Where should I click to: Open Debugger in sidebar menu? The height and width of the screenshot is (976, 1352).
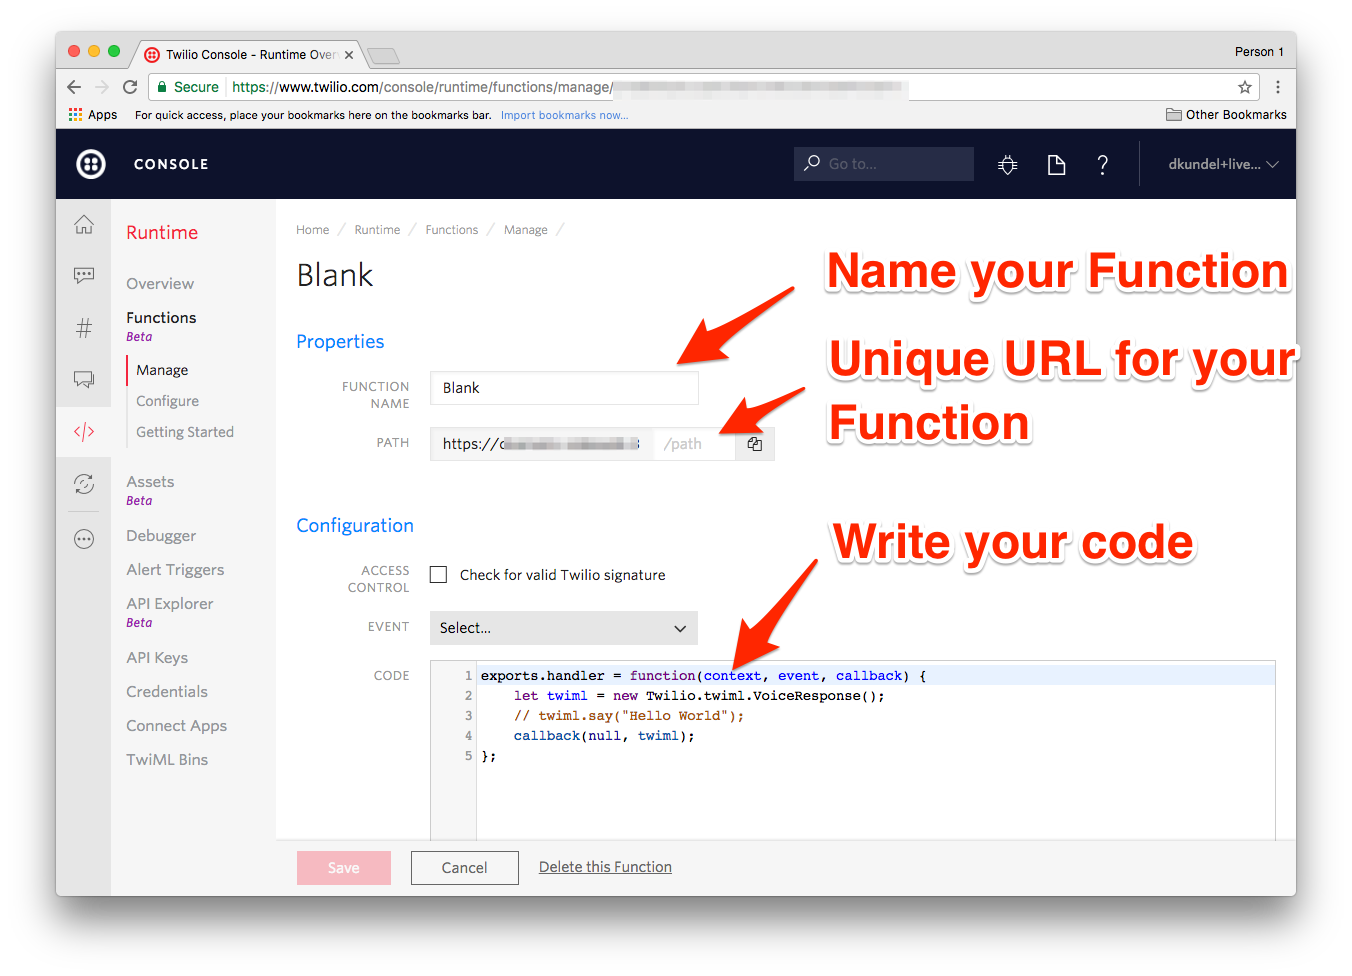(161, 536)
